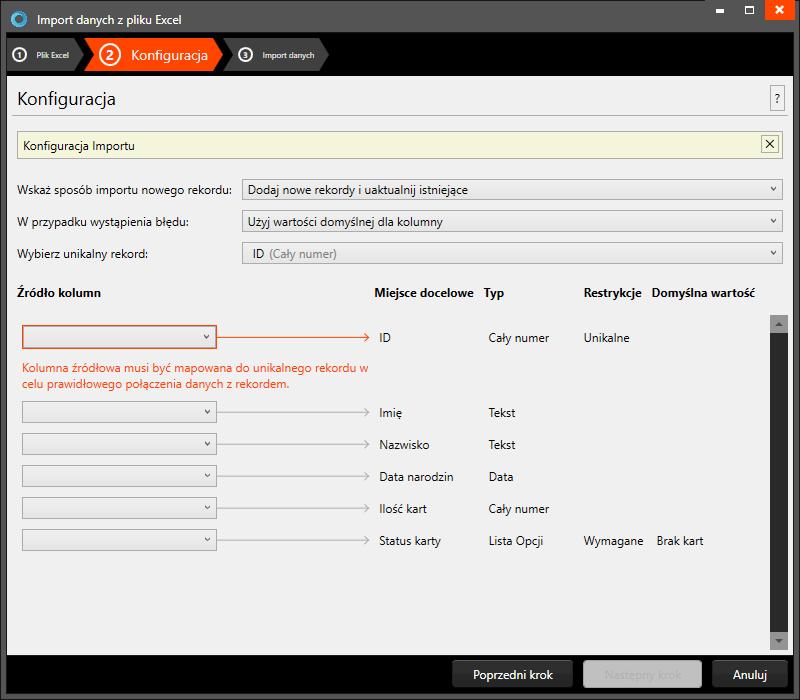Open source column dropdown for Status karty
Screen dimensions: 800x700
point(119,540)
